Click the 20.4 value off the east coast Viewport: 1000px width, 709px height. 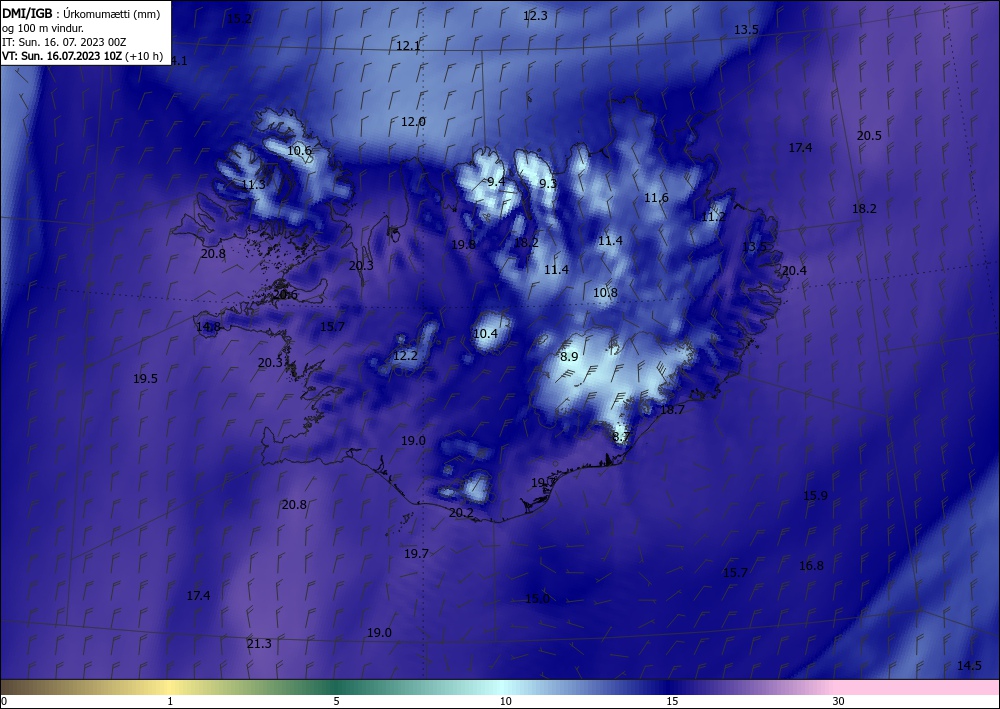[794, 270]
